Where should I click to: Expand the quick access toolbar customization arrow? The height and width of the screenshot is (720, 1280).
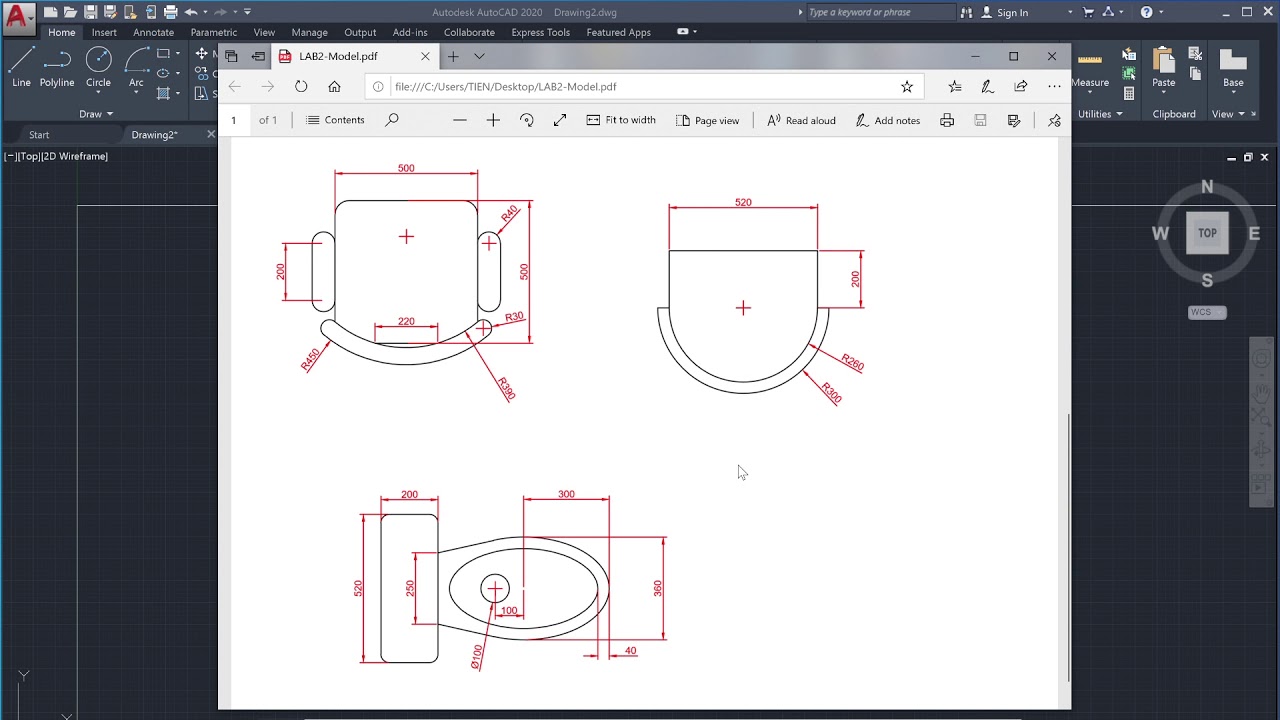(x=247, y=12)
